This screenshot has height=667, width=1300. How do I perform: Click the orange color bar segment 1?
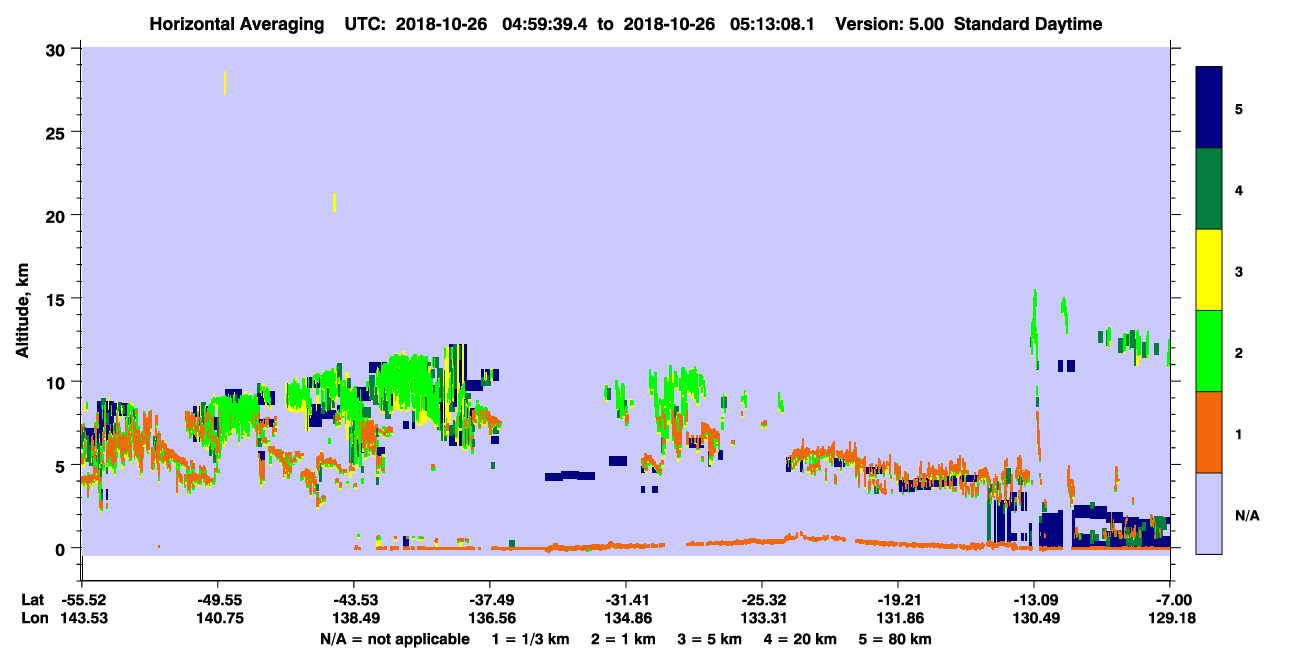pyautogui.click(x=1209, y=432)
